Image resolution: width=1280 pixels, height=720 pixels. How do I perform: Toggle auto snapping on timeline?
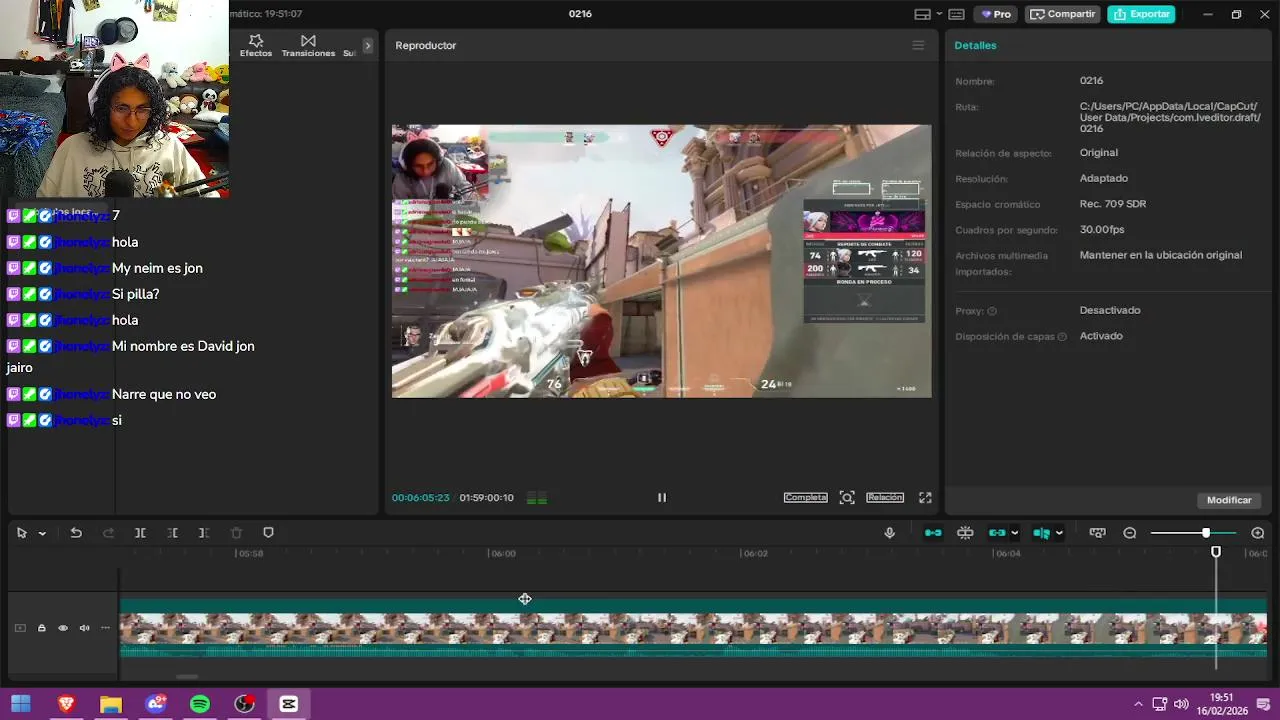click(x=965, y=533)
